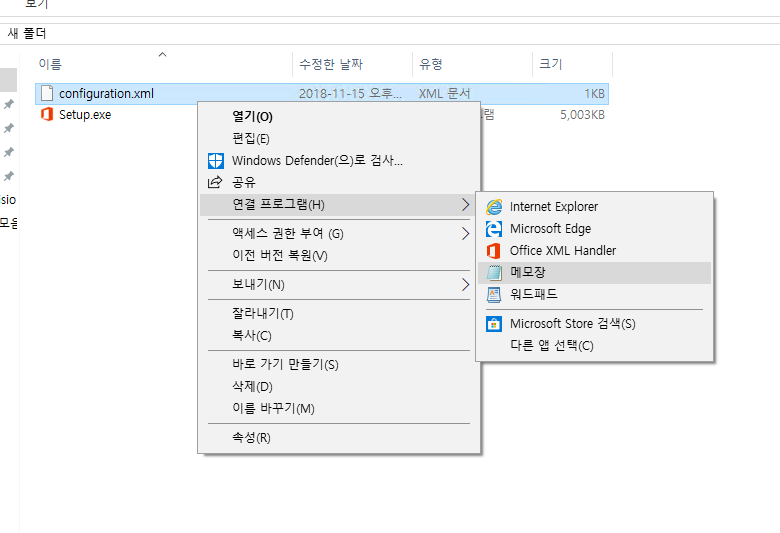780x533 pixels.
Task: Open with 메모장
Action: click(x=594, y=273)
